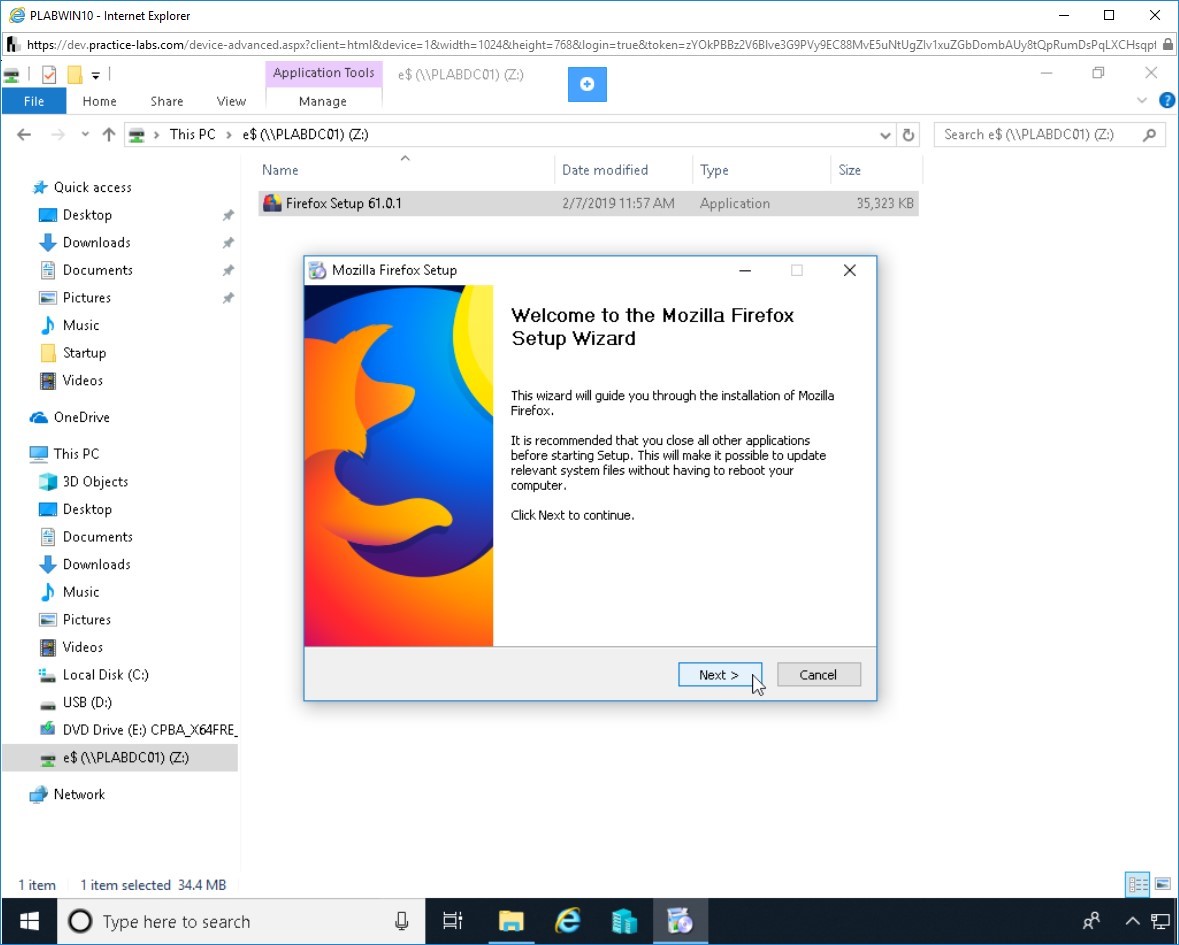The image size is (1179, 945).
Task: Select This PC in the navigation pane
Action: tap(76, 453)
